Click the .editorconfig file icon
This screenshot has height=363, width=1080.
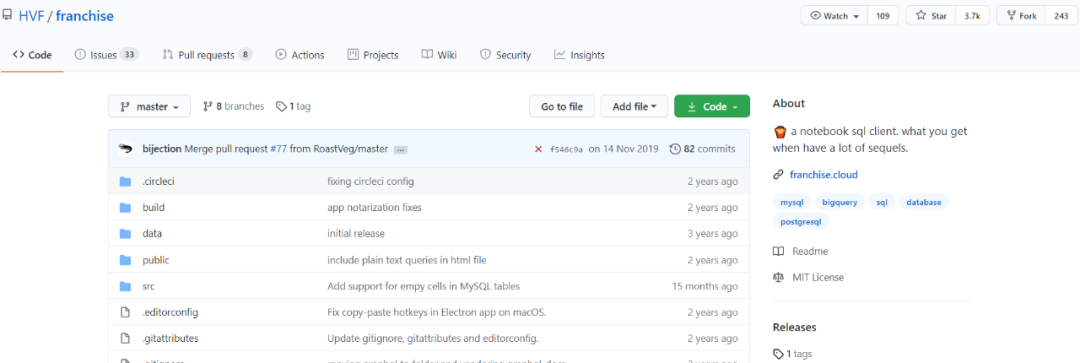pos(125,312)
